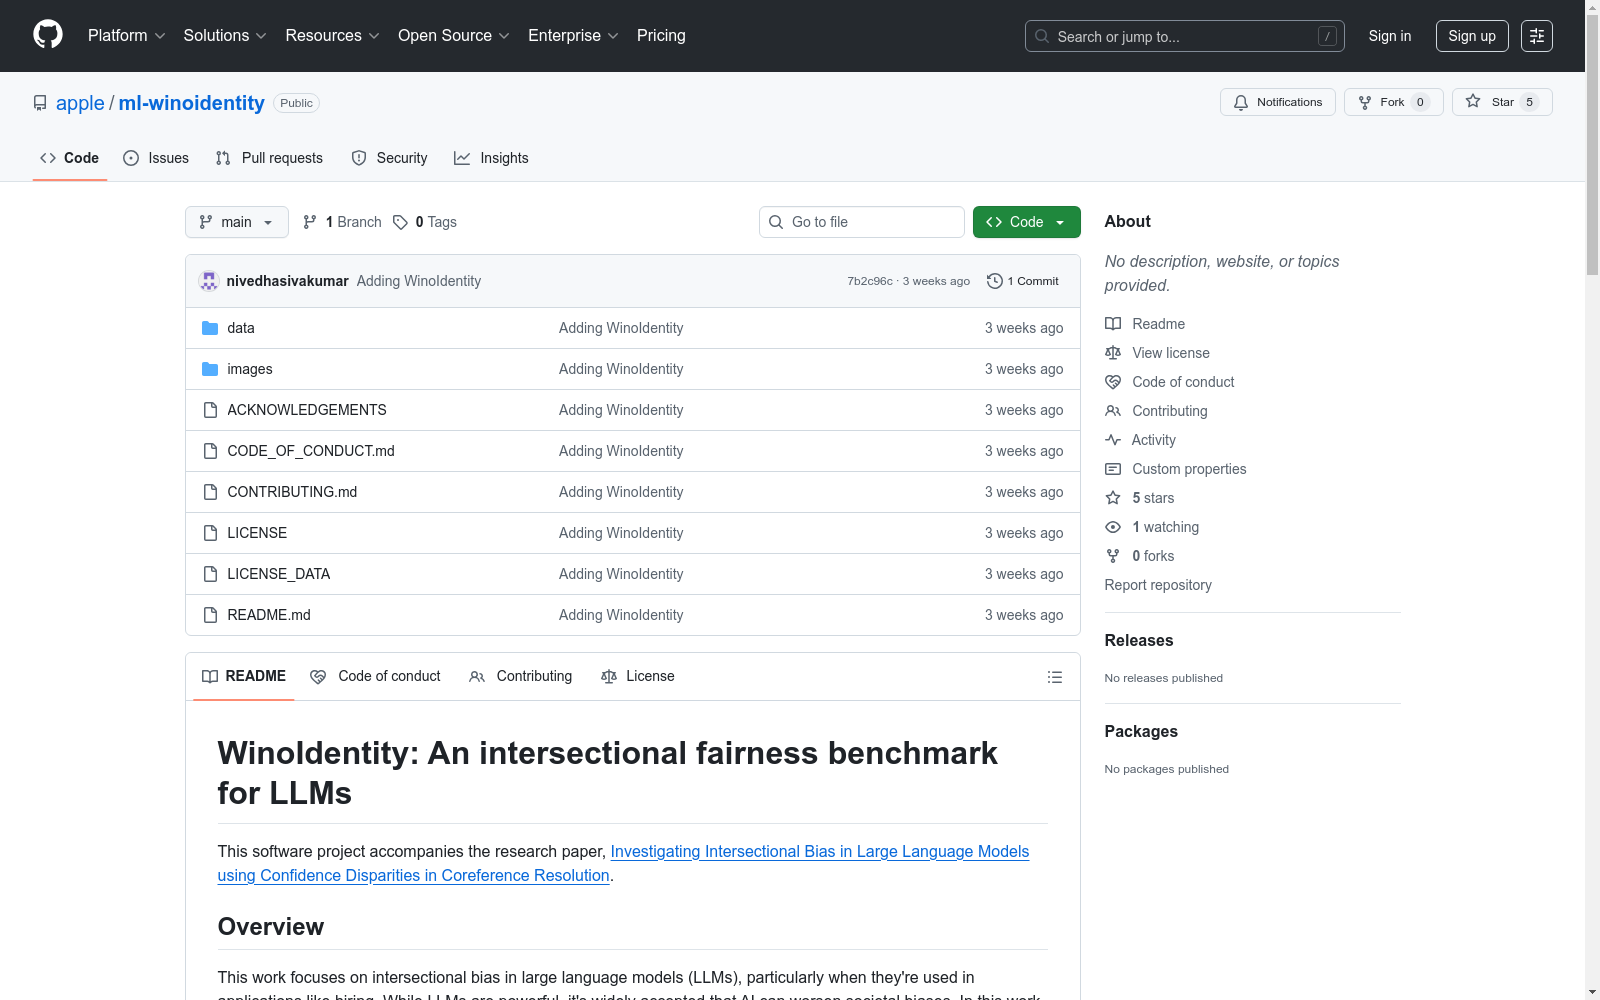The height and width of the screenshot is (1000, 1600).
Task: Open the green Code dropdown button
Action: click(x=1026, y=222)
